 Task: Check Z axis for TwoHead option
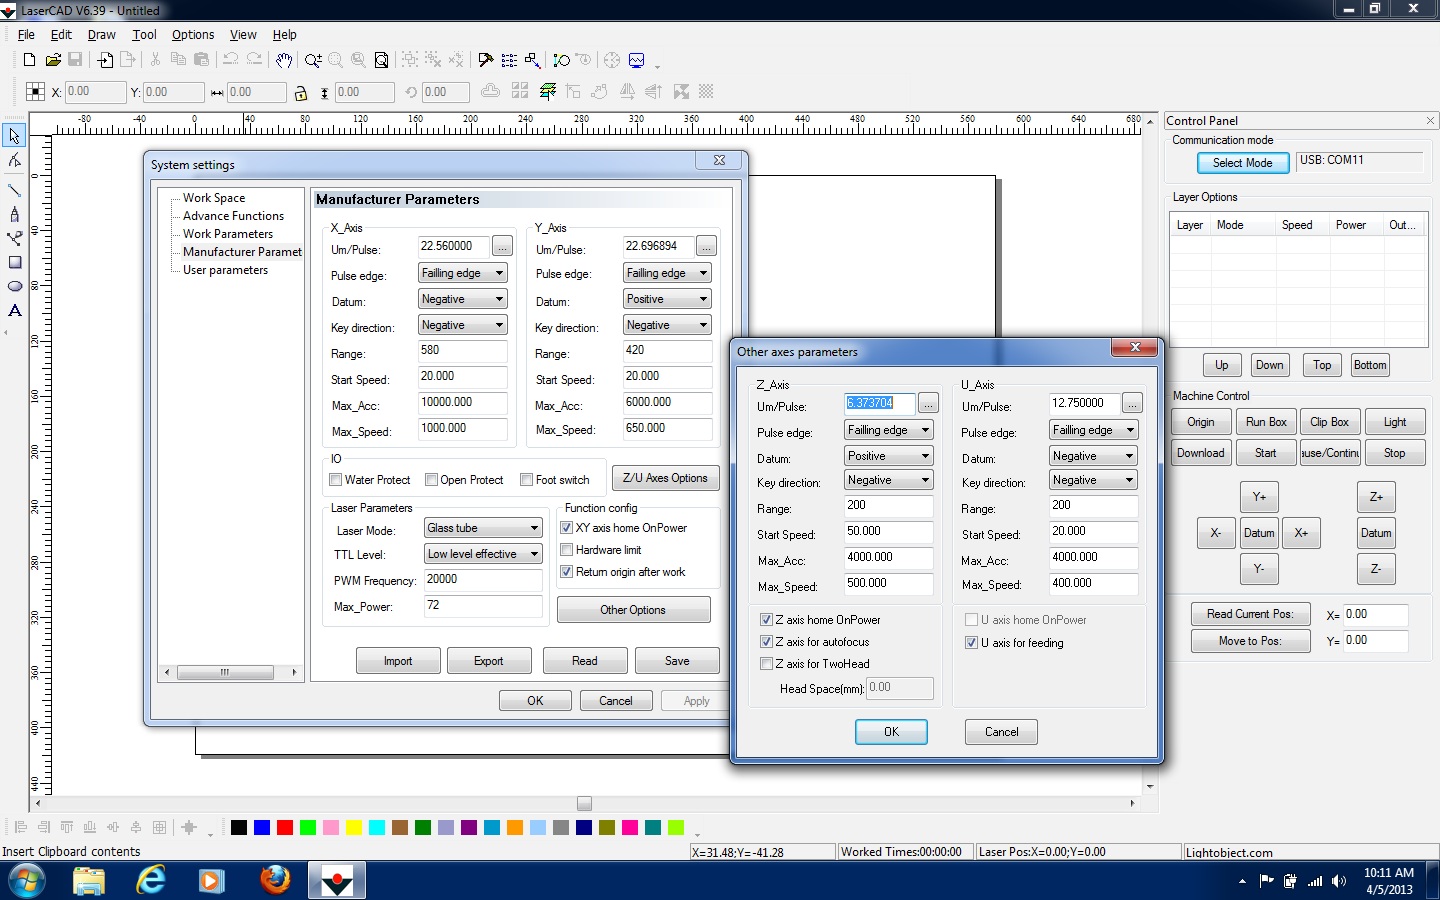767,664
